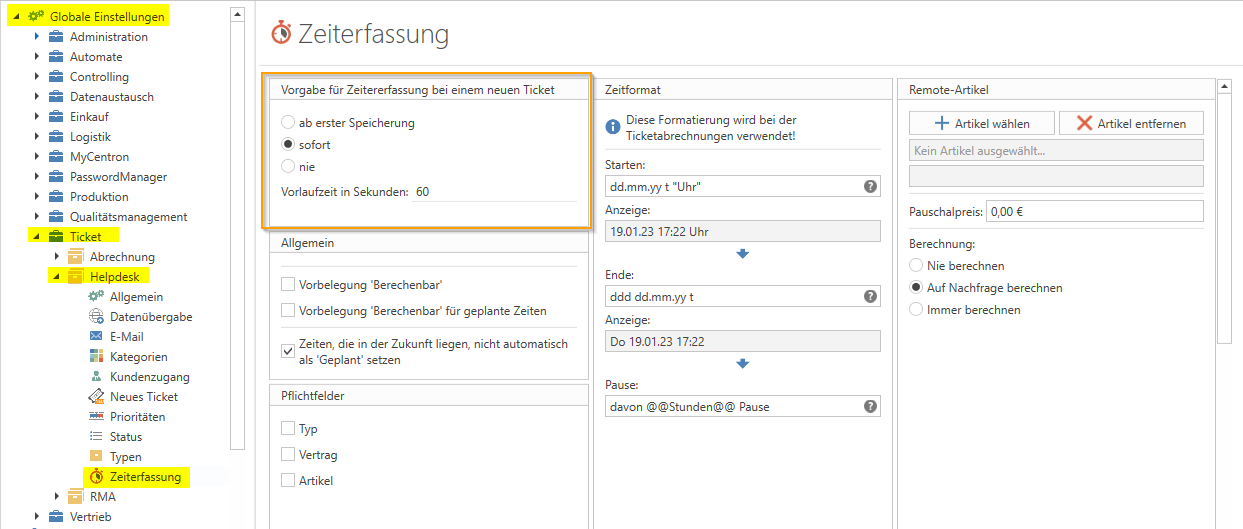Click the Neues Ticket icon in tree
The height and width of the screenshot is (529, 1243).
pos(96,397)
